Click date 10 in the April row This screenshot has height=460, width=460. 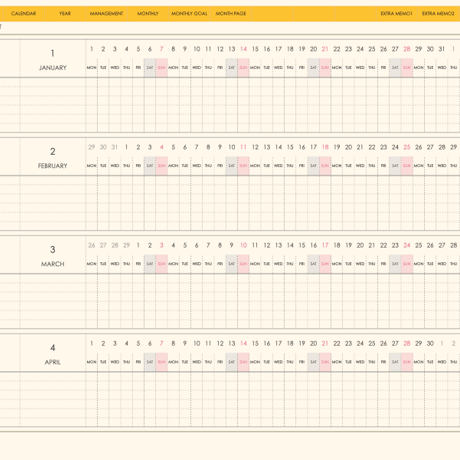pos(197,343)
